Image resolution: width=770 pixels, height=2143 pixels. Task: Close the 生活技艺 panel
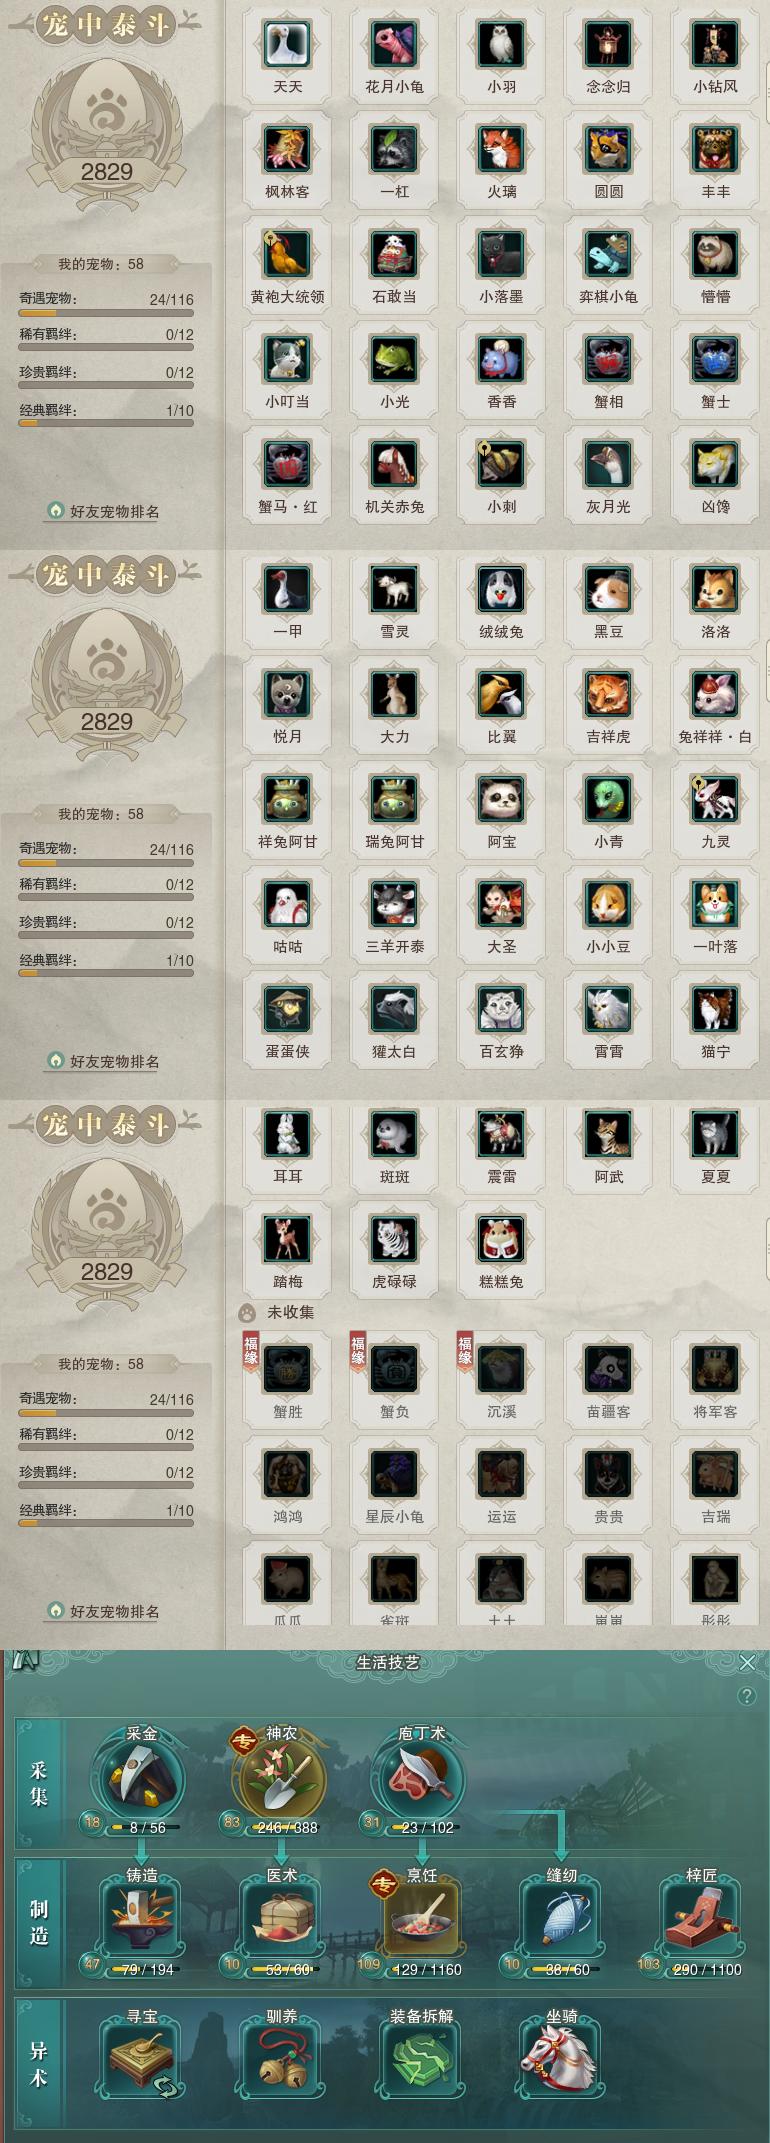point(747,1662)
